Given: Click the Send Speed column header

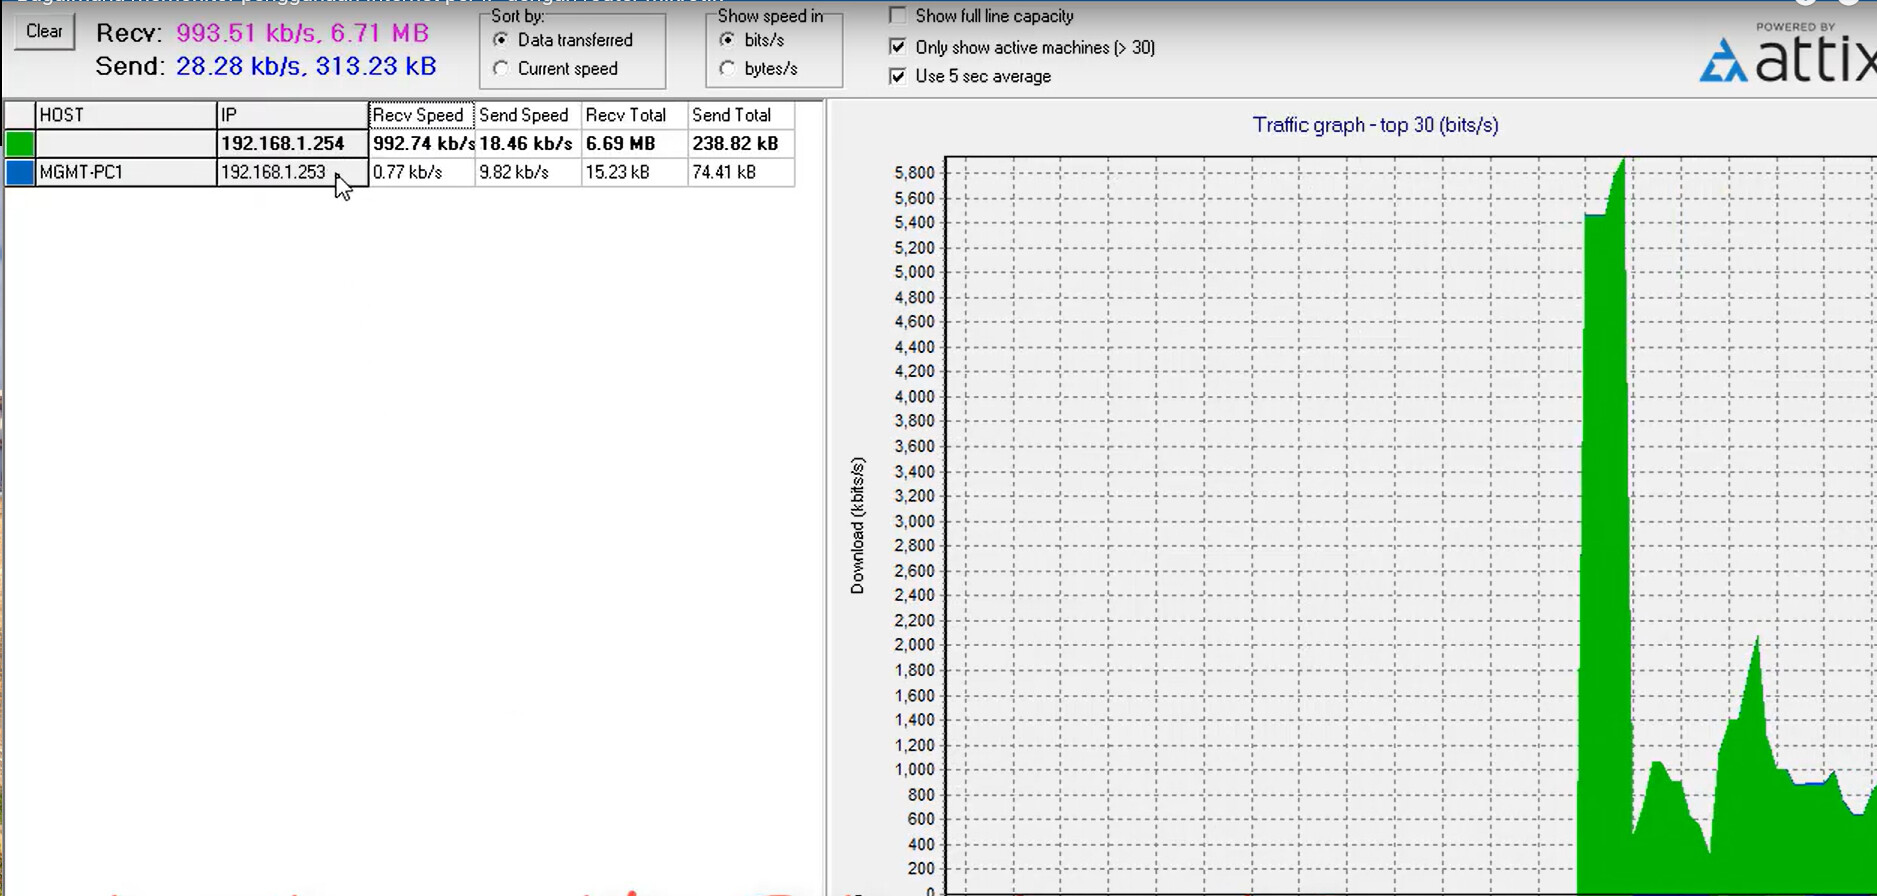Looking at the screenshot, I should coord(528,115).
